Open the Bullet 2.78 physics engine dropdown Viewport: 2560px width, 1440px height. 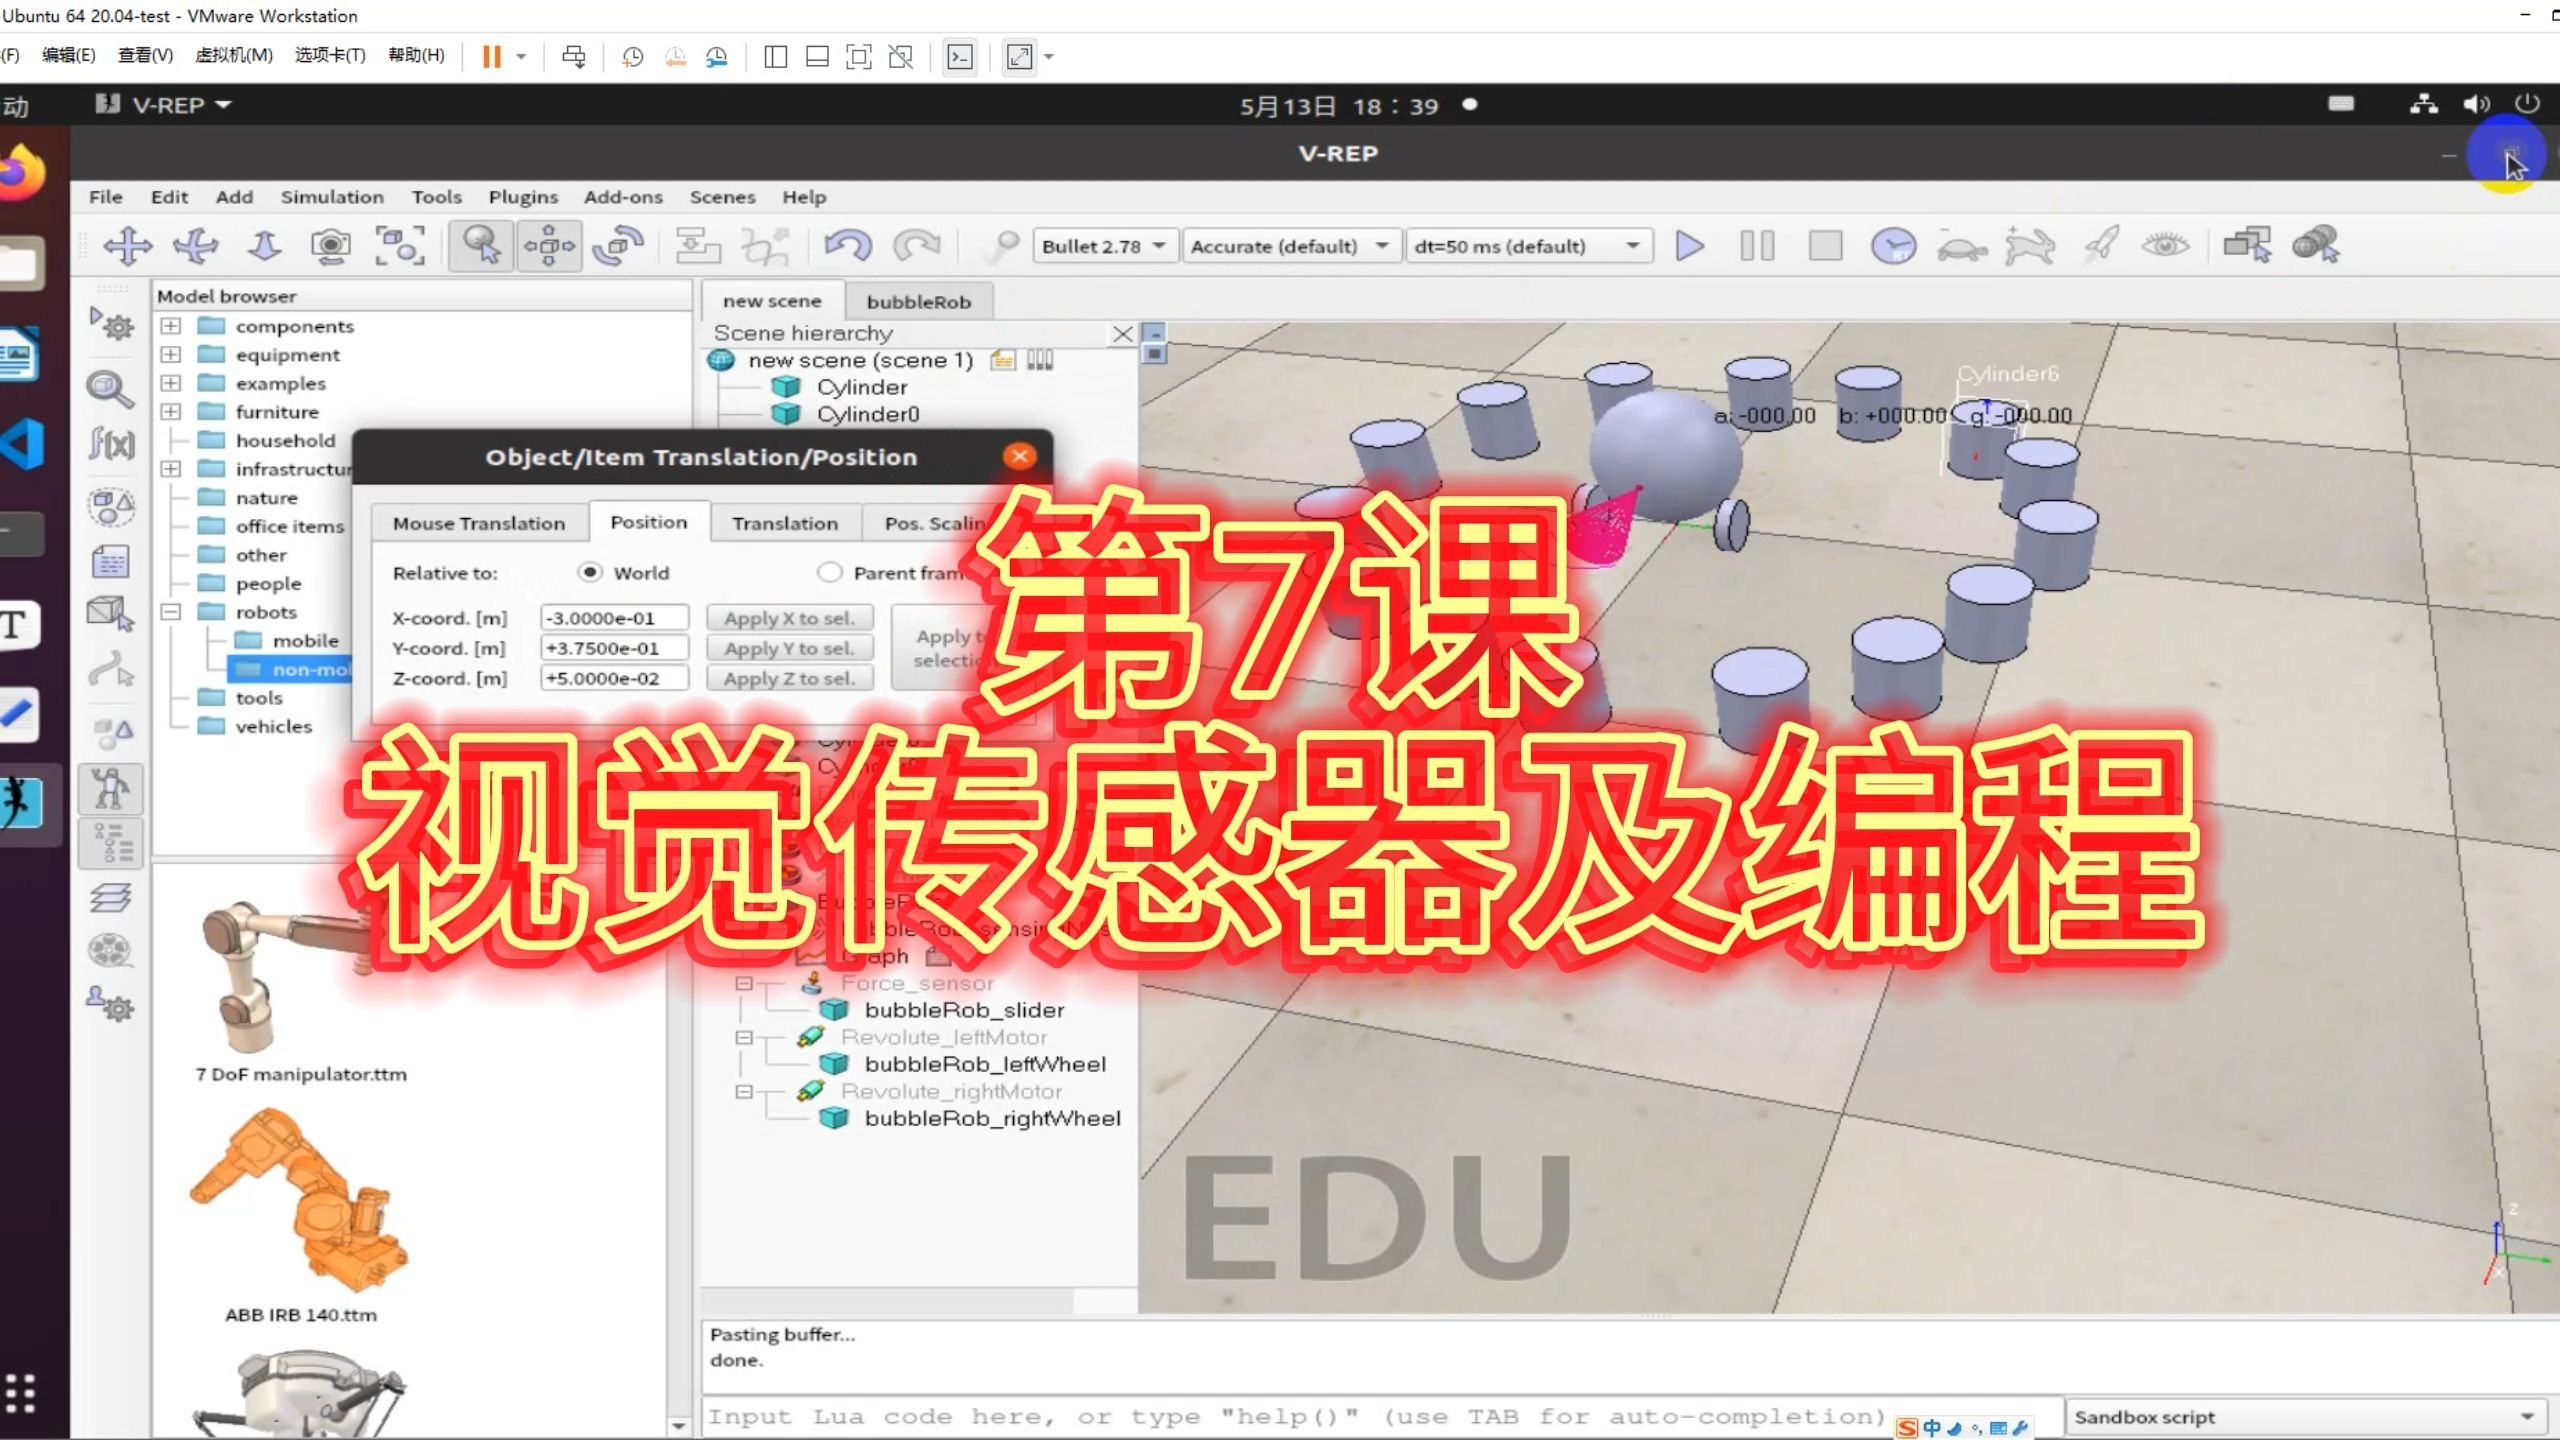point(1104,246)
